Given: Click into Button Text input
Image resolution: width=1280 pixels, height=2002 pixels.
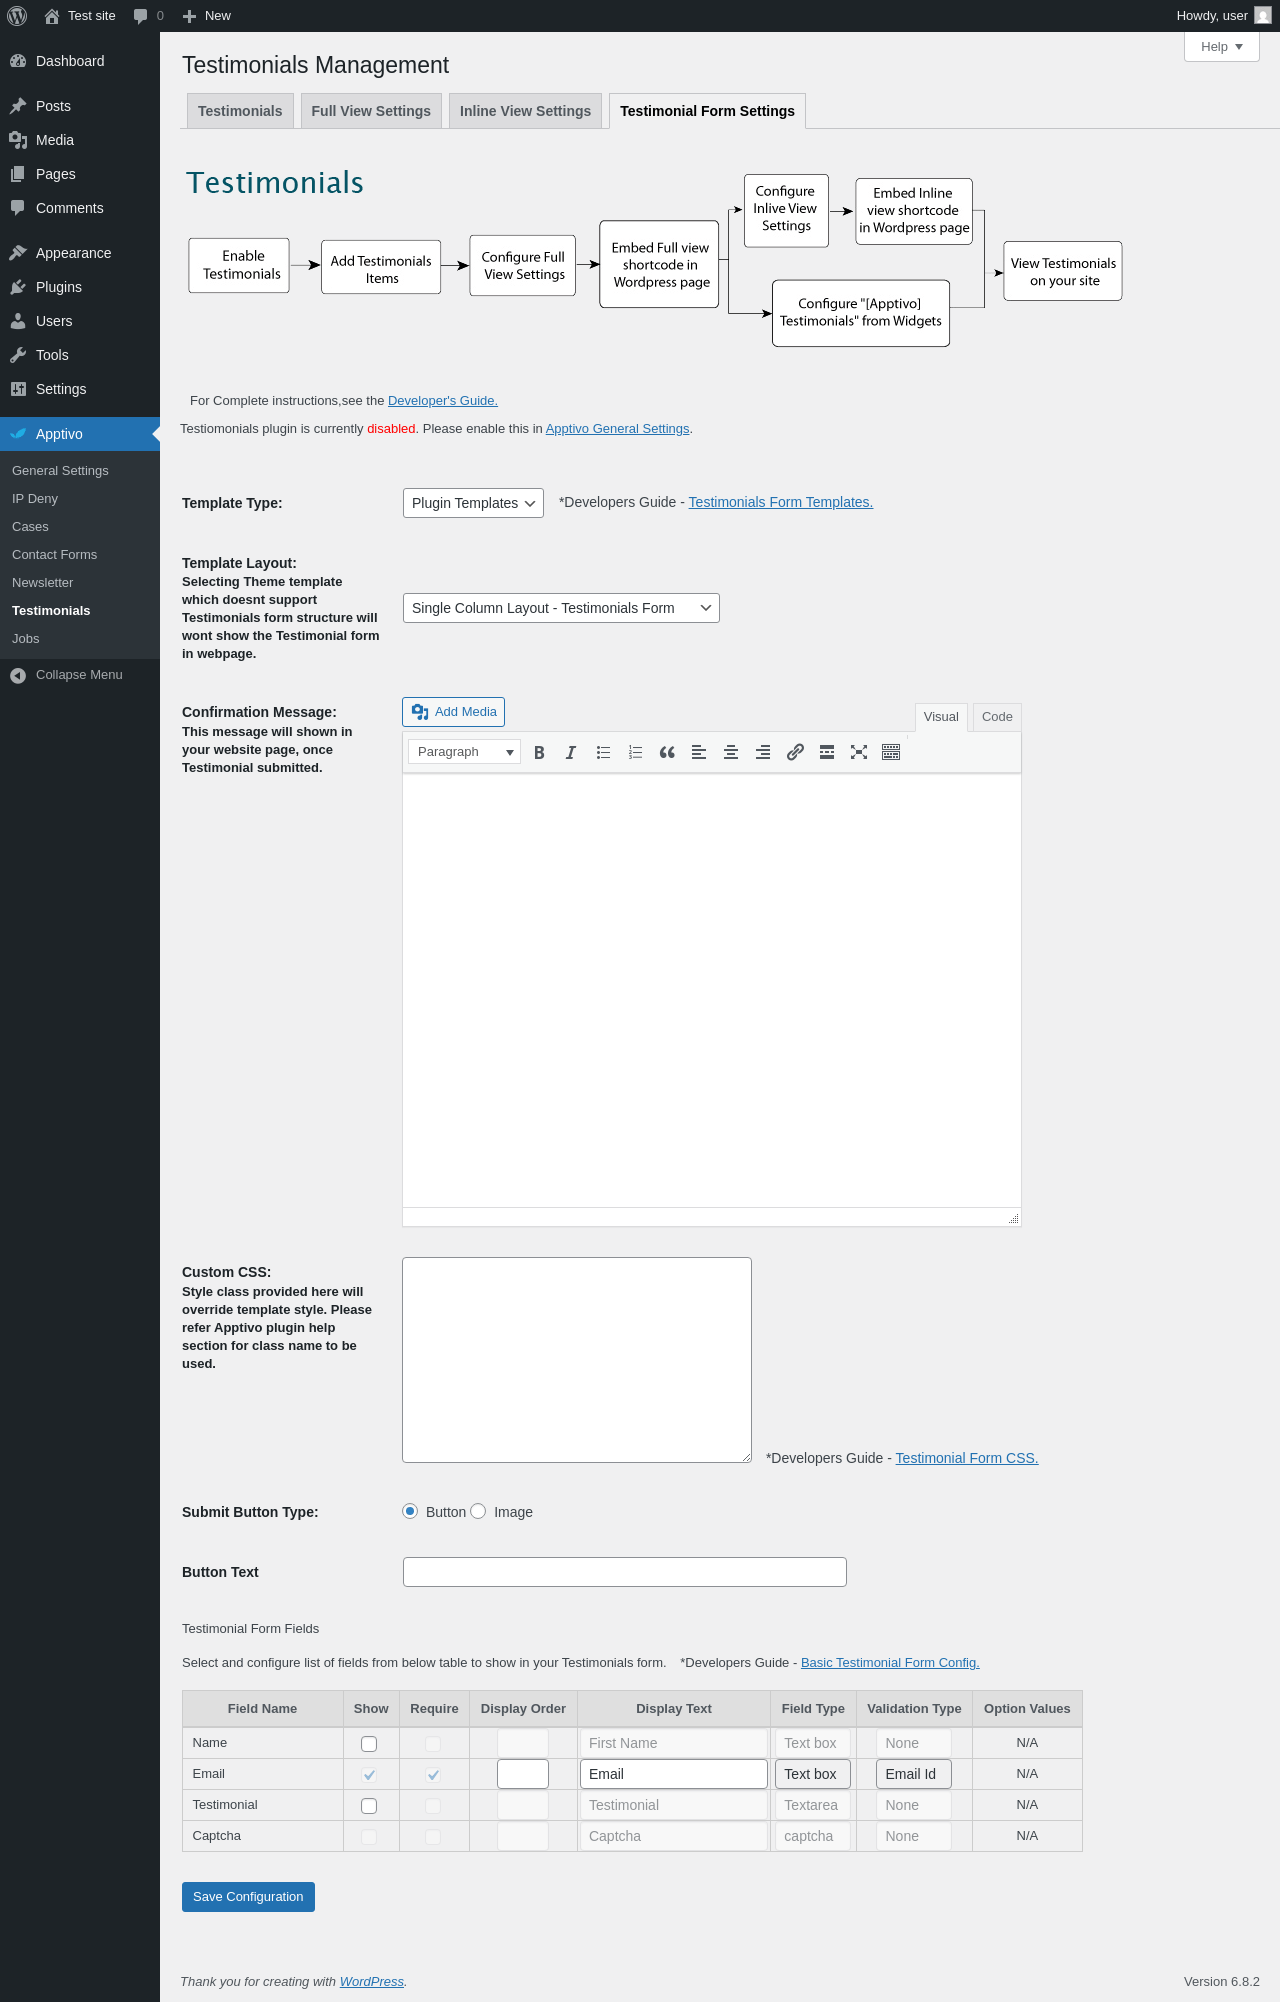Looking at the screenshot, I should tap(625, 1572).
